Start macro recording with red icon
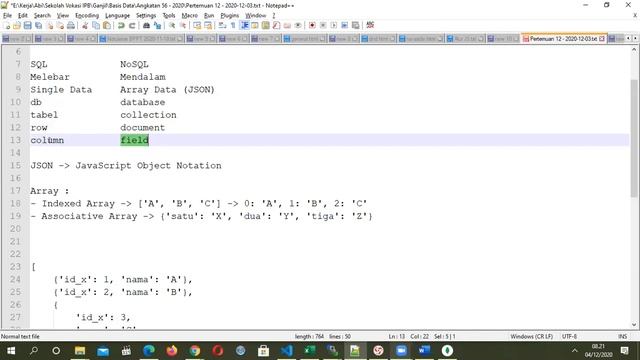The width and height of the screenshot is (640, 360). coord(312,25)
